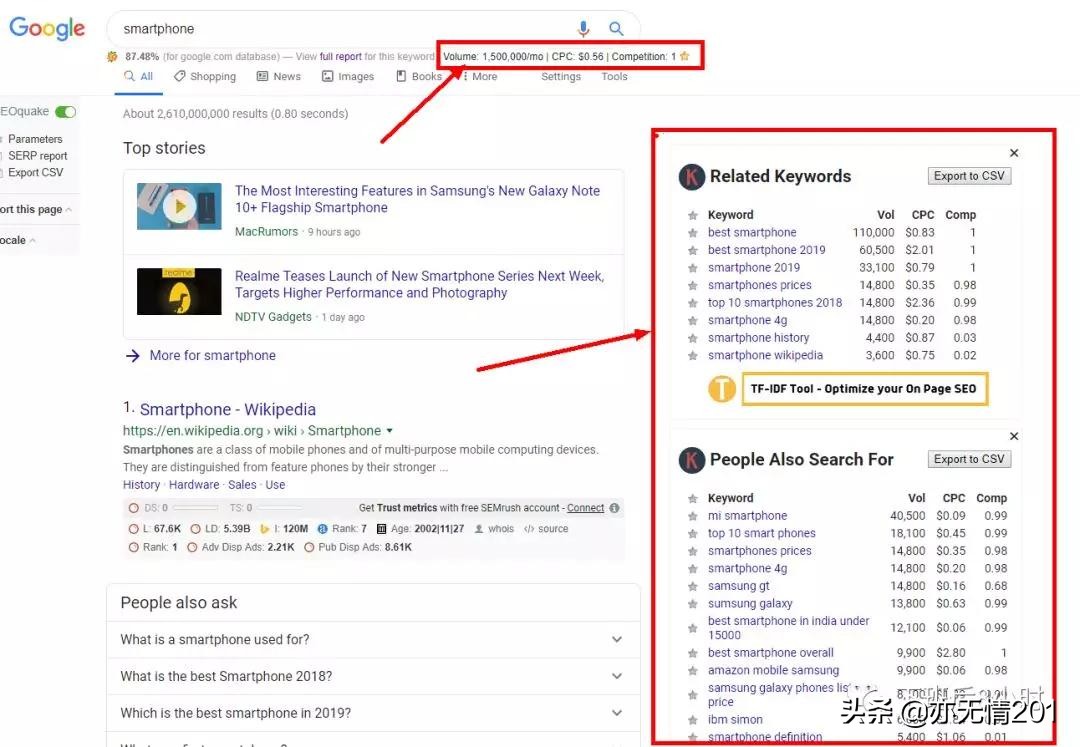
Task: Switch to the News tab
Action: pos(279,76)
